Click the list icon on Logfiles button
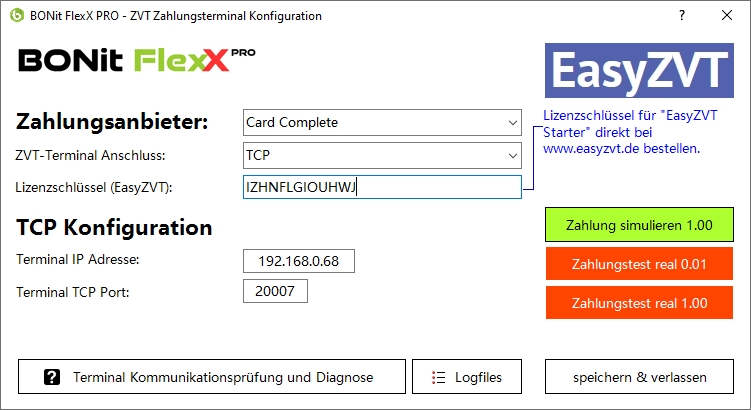Viewport: 751px width, 410px height. pos(438,377)
